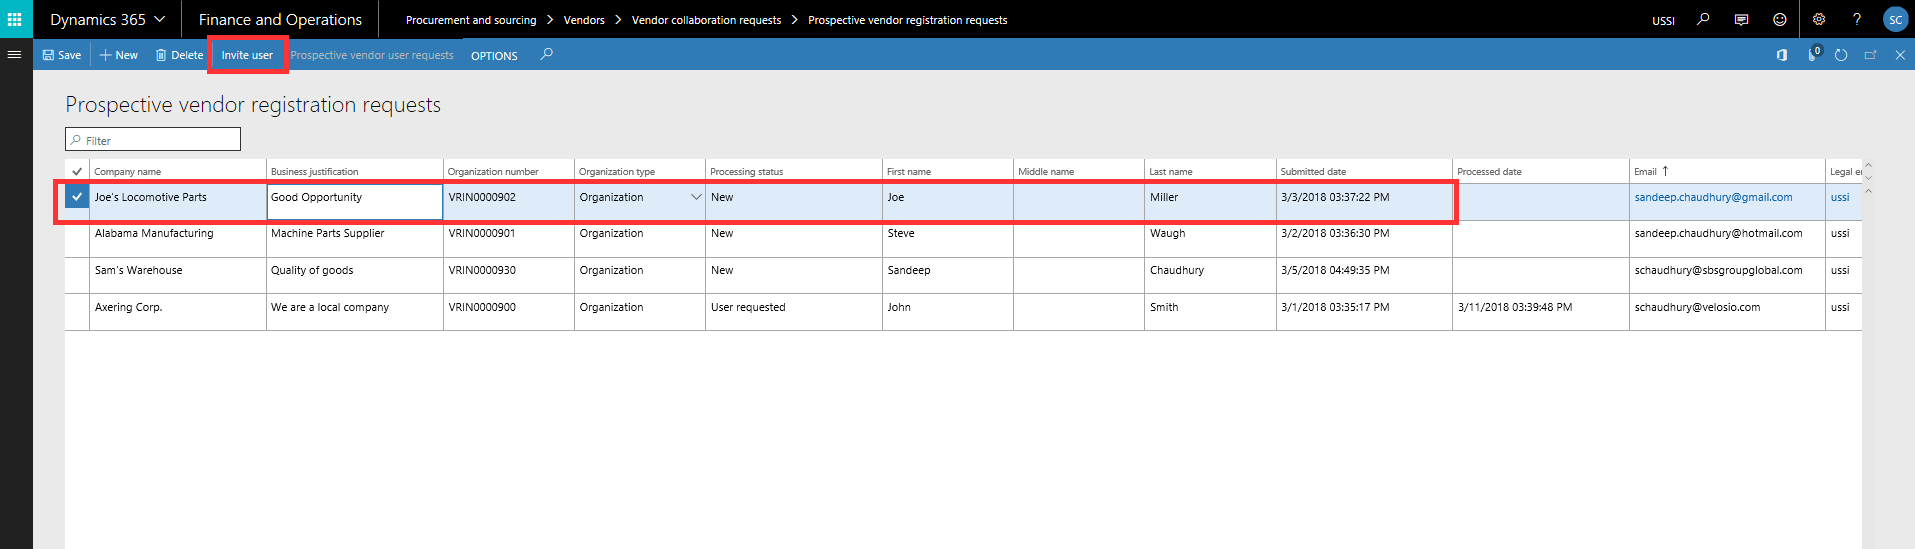Image resolution: width=1915 pixels, height=549 pixels.
Task: Expand the Organization type dropdown arrow
Action: [x=696, y=197]
